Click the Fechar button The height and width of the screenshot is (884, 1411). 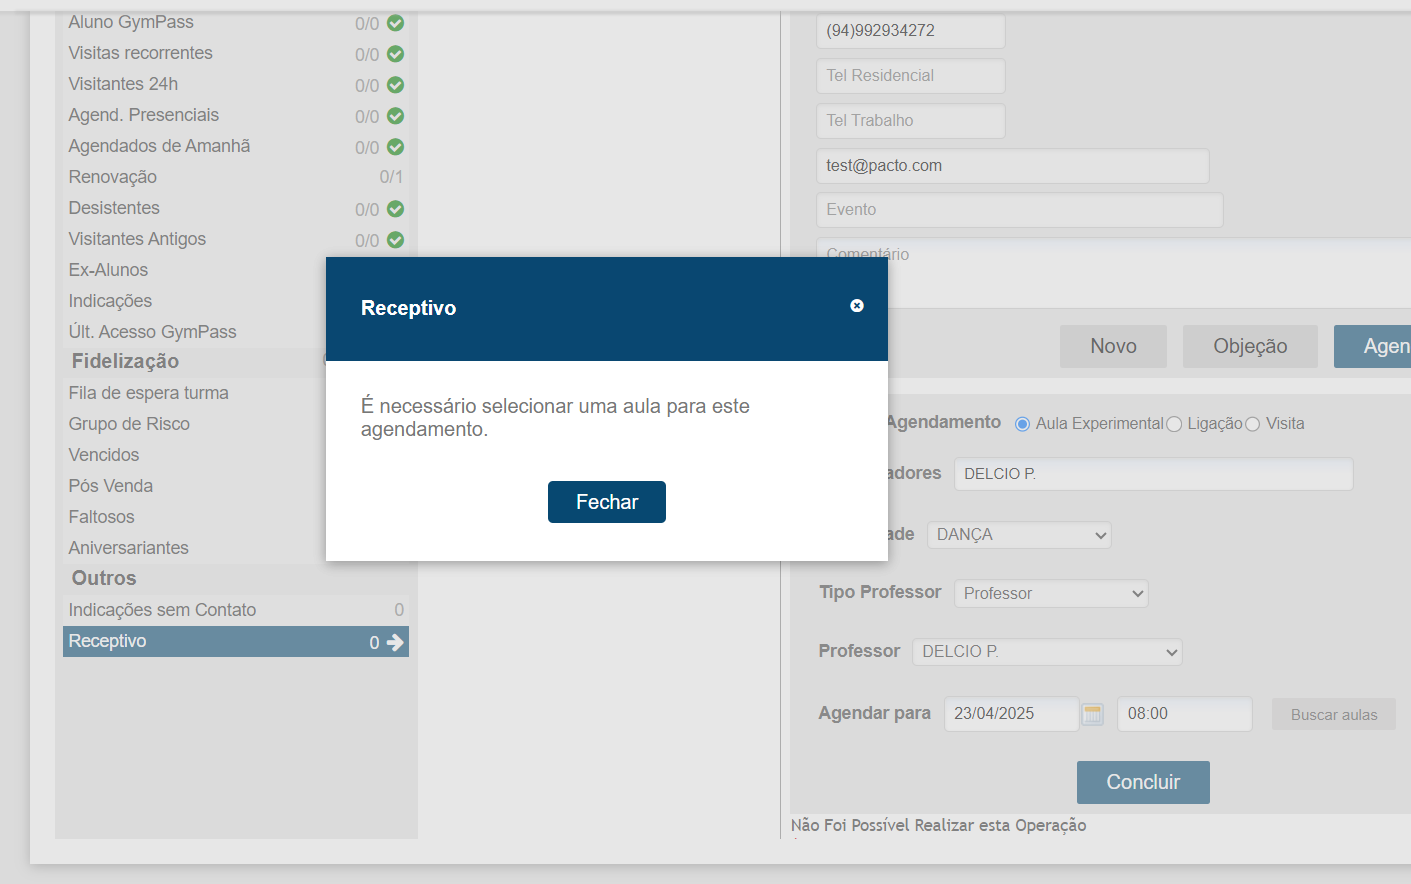pyautogui.click(x=606, y=502)
